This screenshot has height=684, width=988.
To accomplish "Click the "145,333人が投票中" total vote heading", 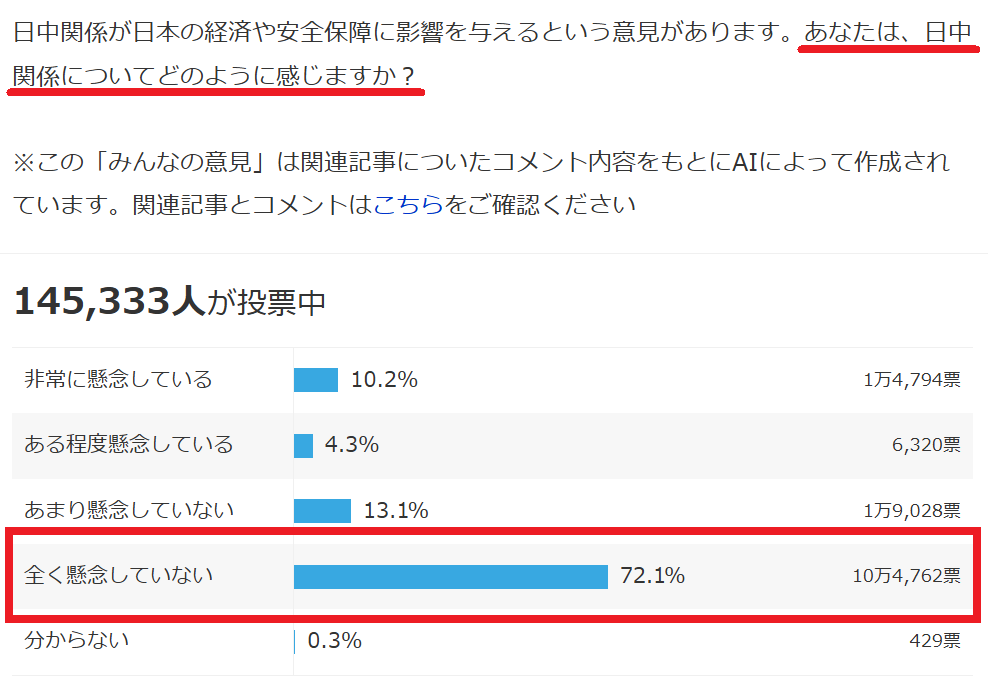I will coord(170,301).
